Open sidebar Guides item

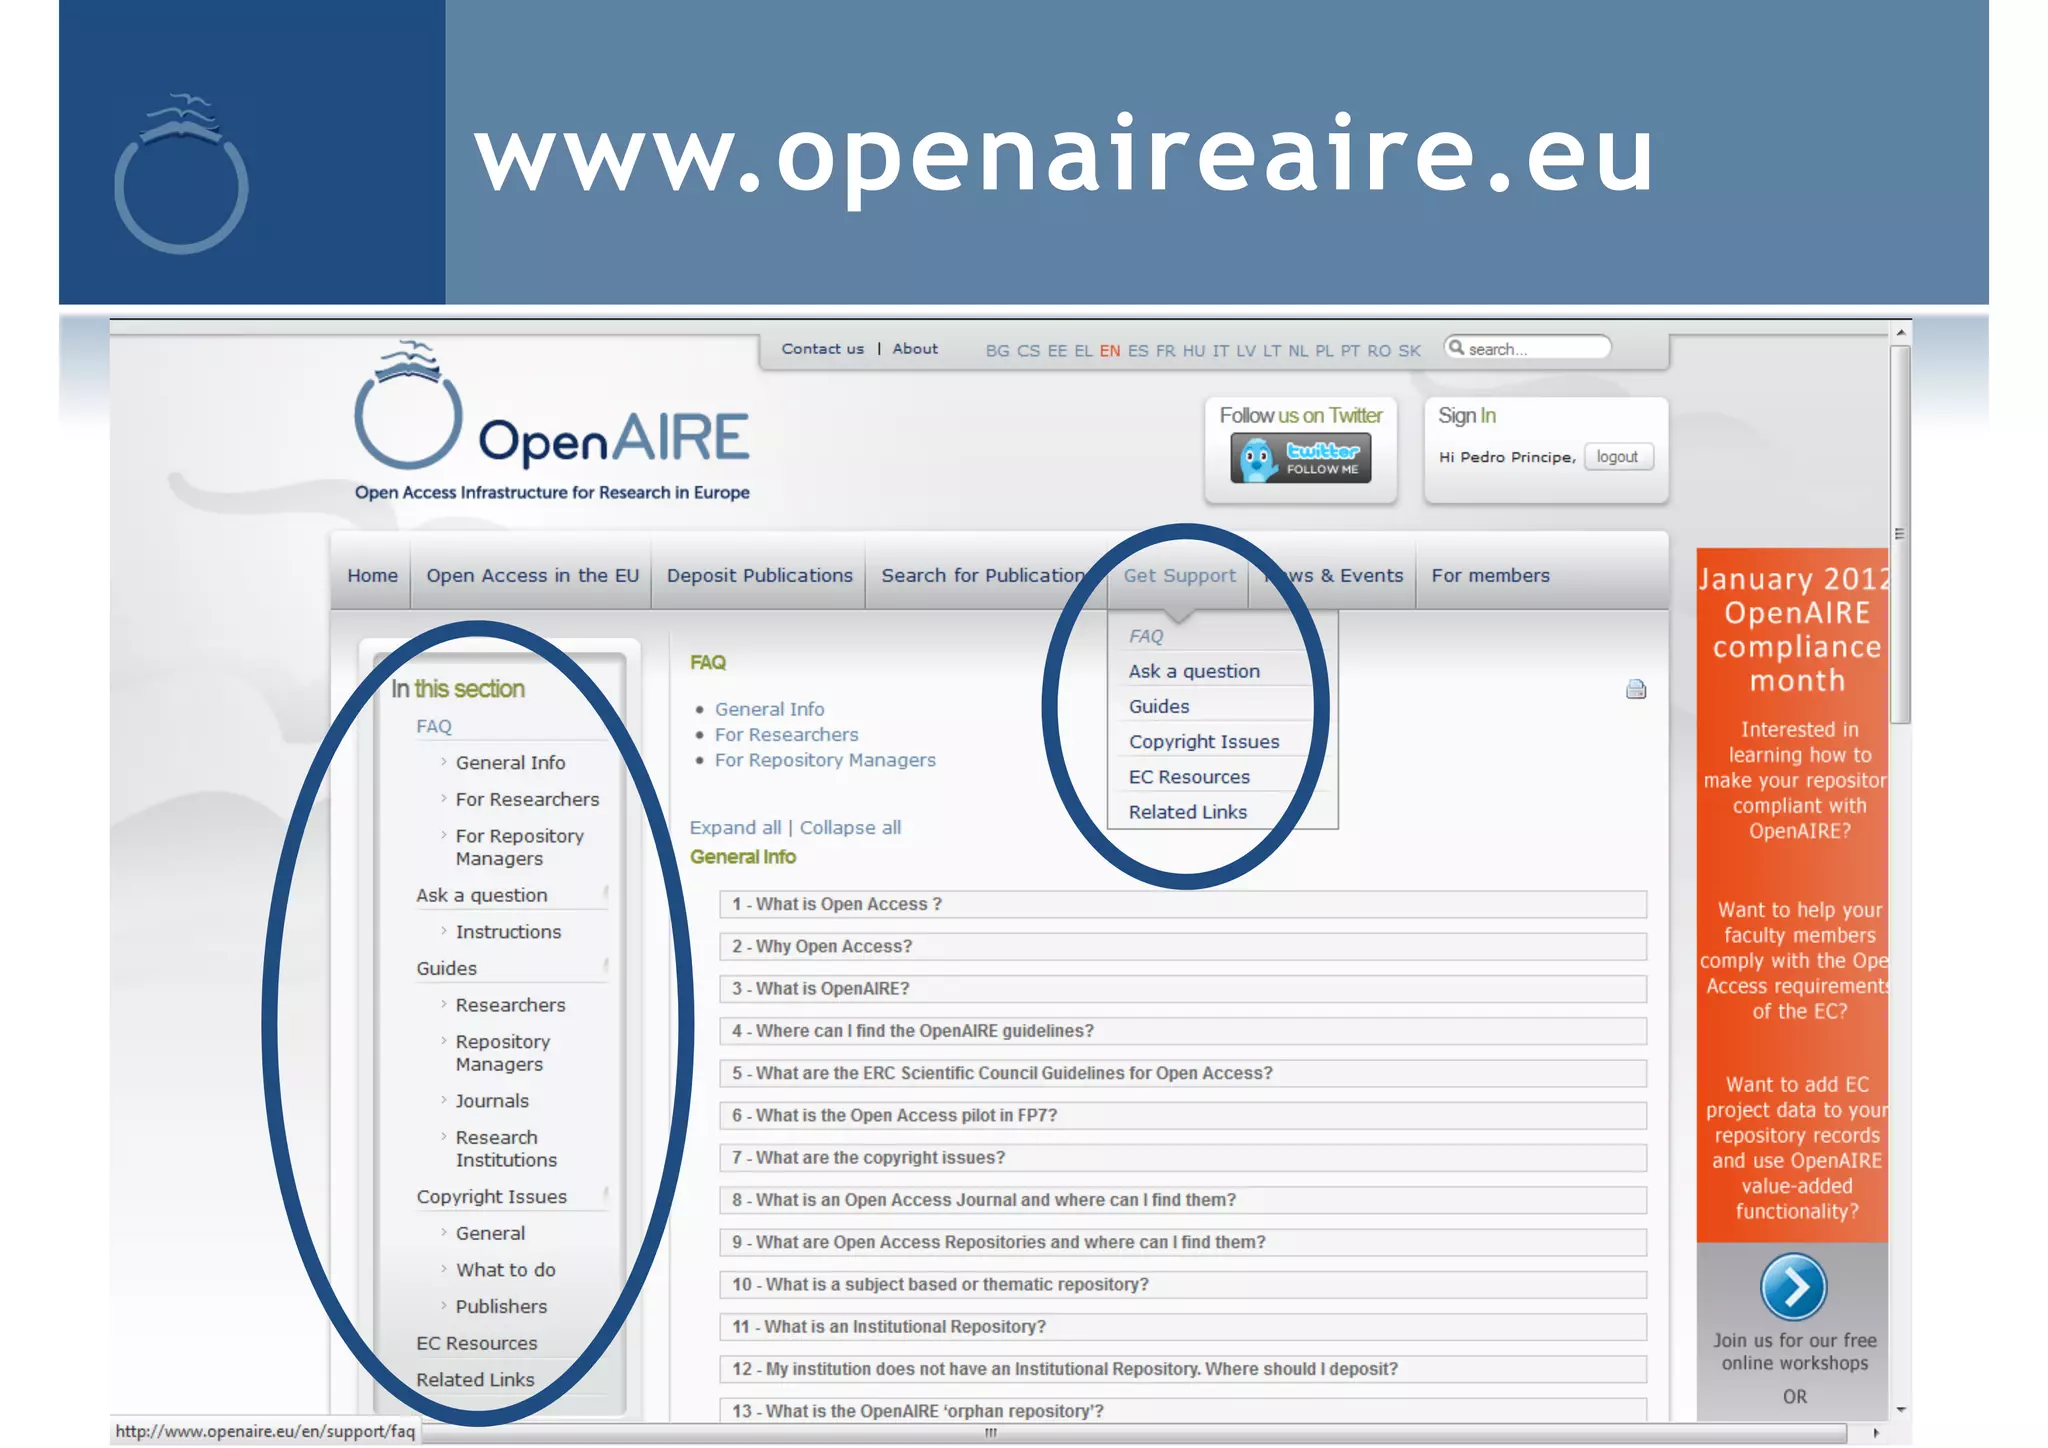tap(446, 969)
